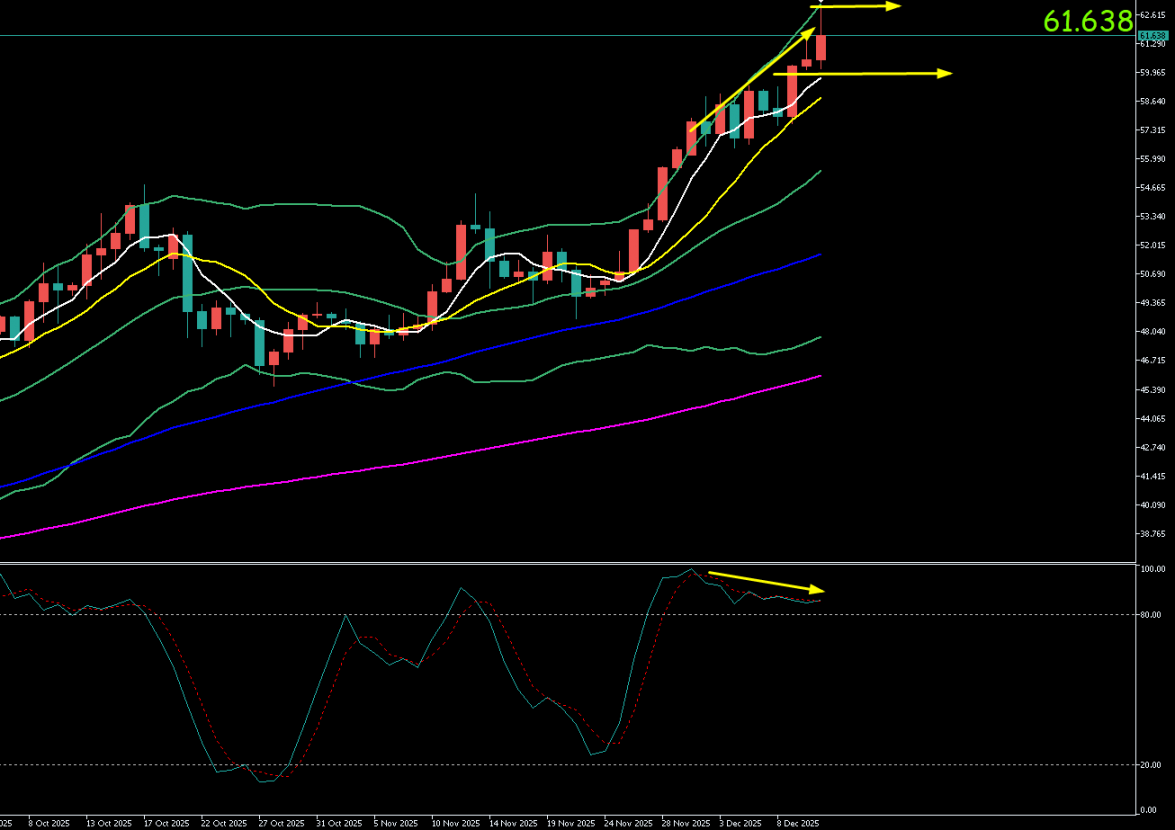The image size is (1175, 830).
Task: Click the yellow downward arrow on the oscillator
Action: click(x=765, y=581)
